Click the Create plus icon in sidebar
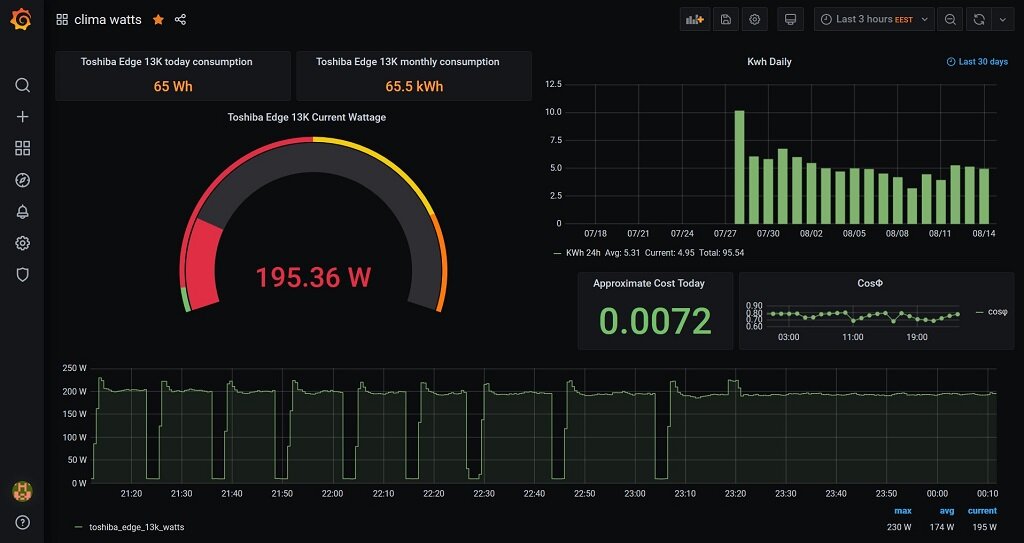1024x543 pixels. pos(22,116)
